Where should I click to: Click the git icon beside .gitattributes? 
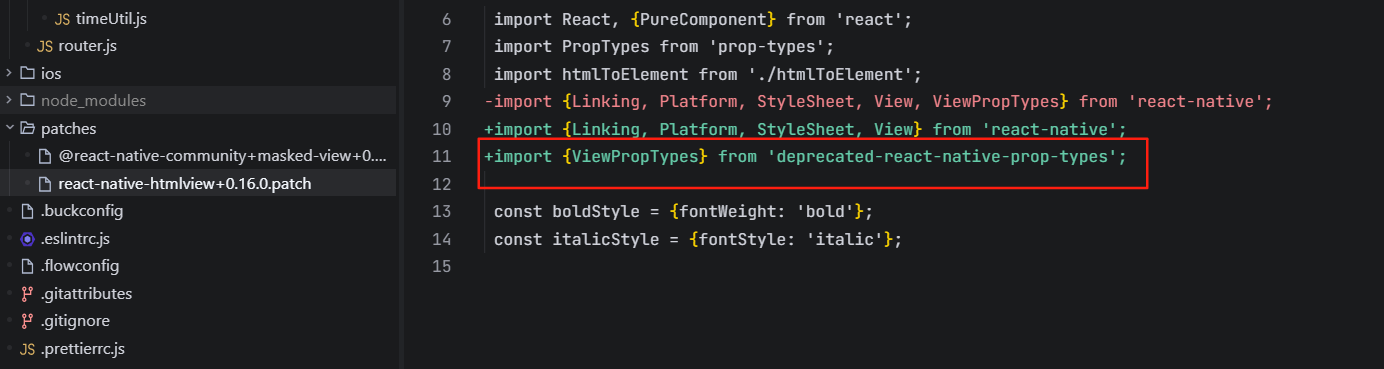click(x=27, y=294)
